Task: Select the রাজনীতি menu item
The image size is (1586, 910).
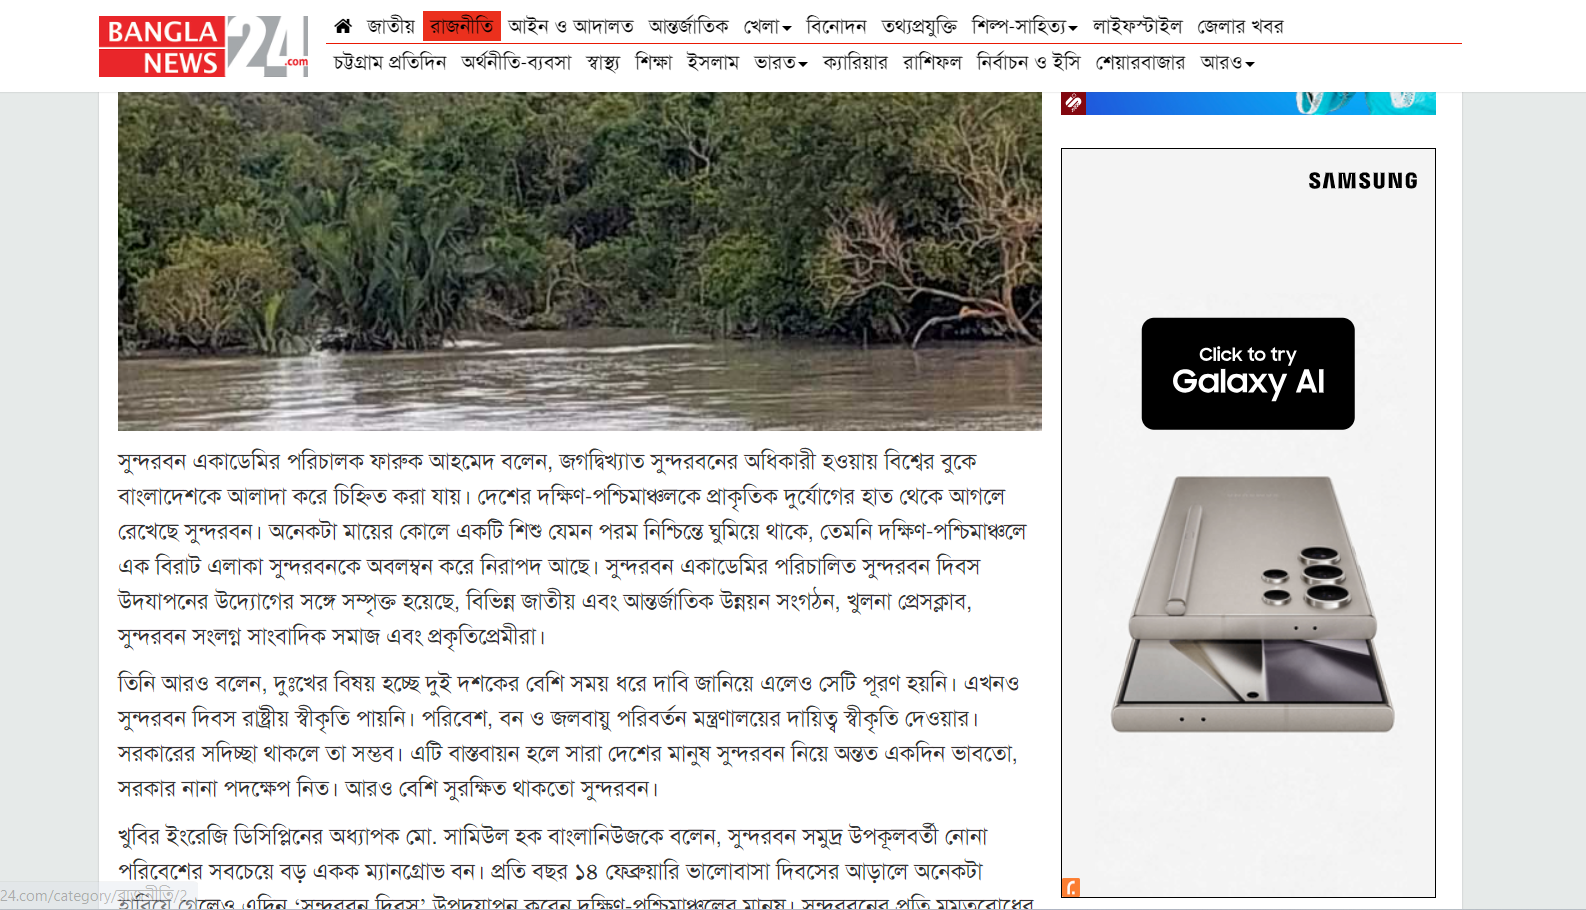Action: point(461,26)
